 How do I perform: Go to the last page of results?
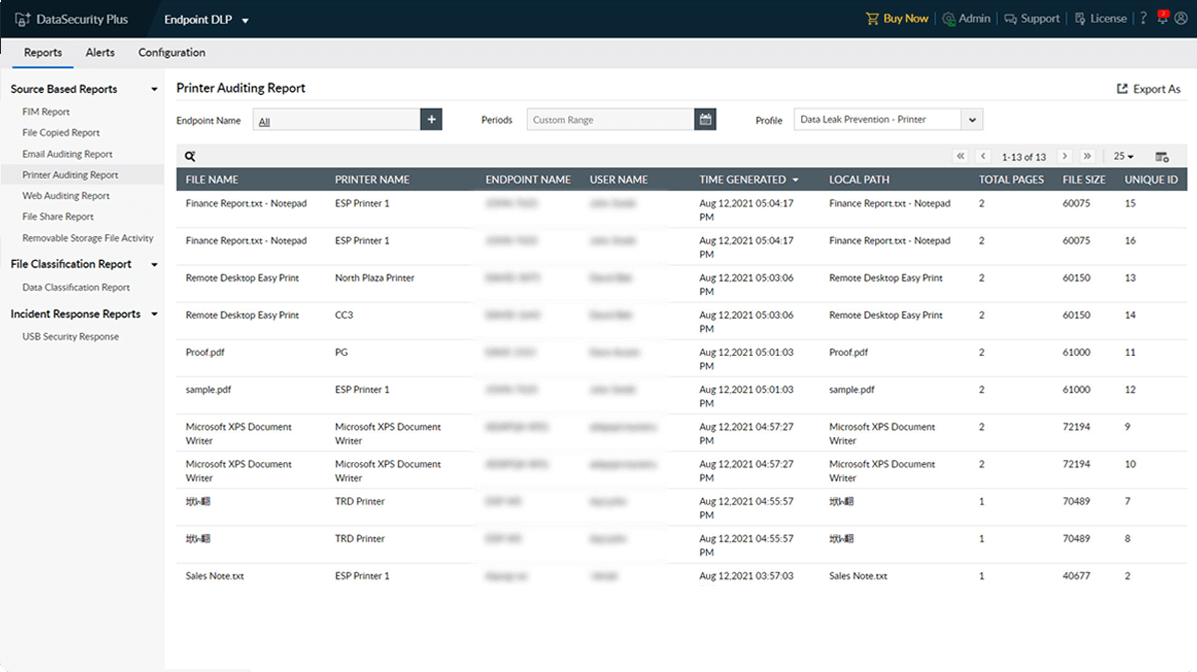tap(1087, 156)
